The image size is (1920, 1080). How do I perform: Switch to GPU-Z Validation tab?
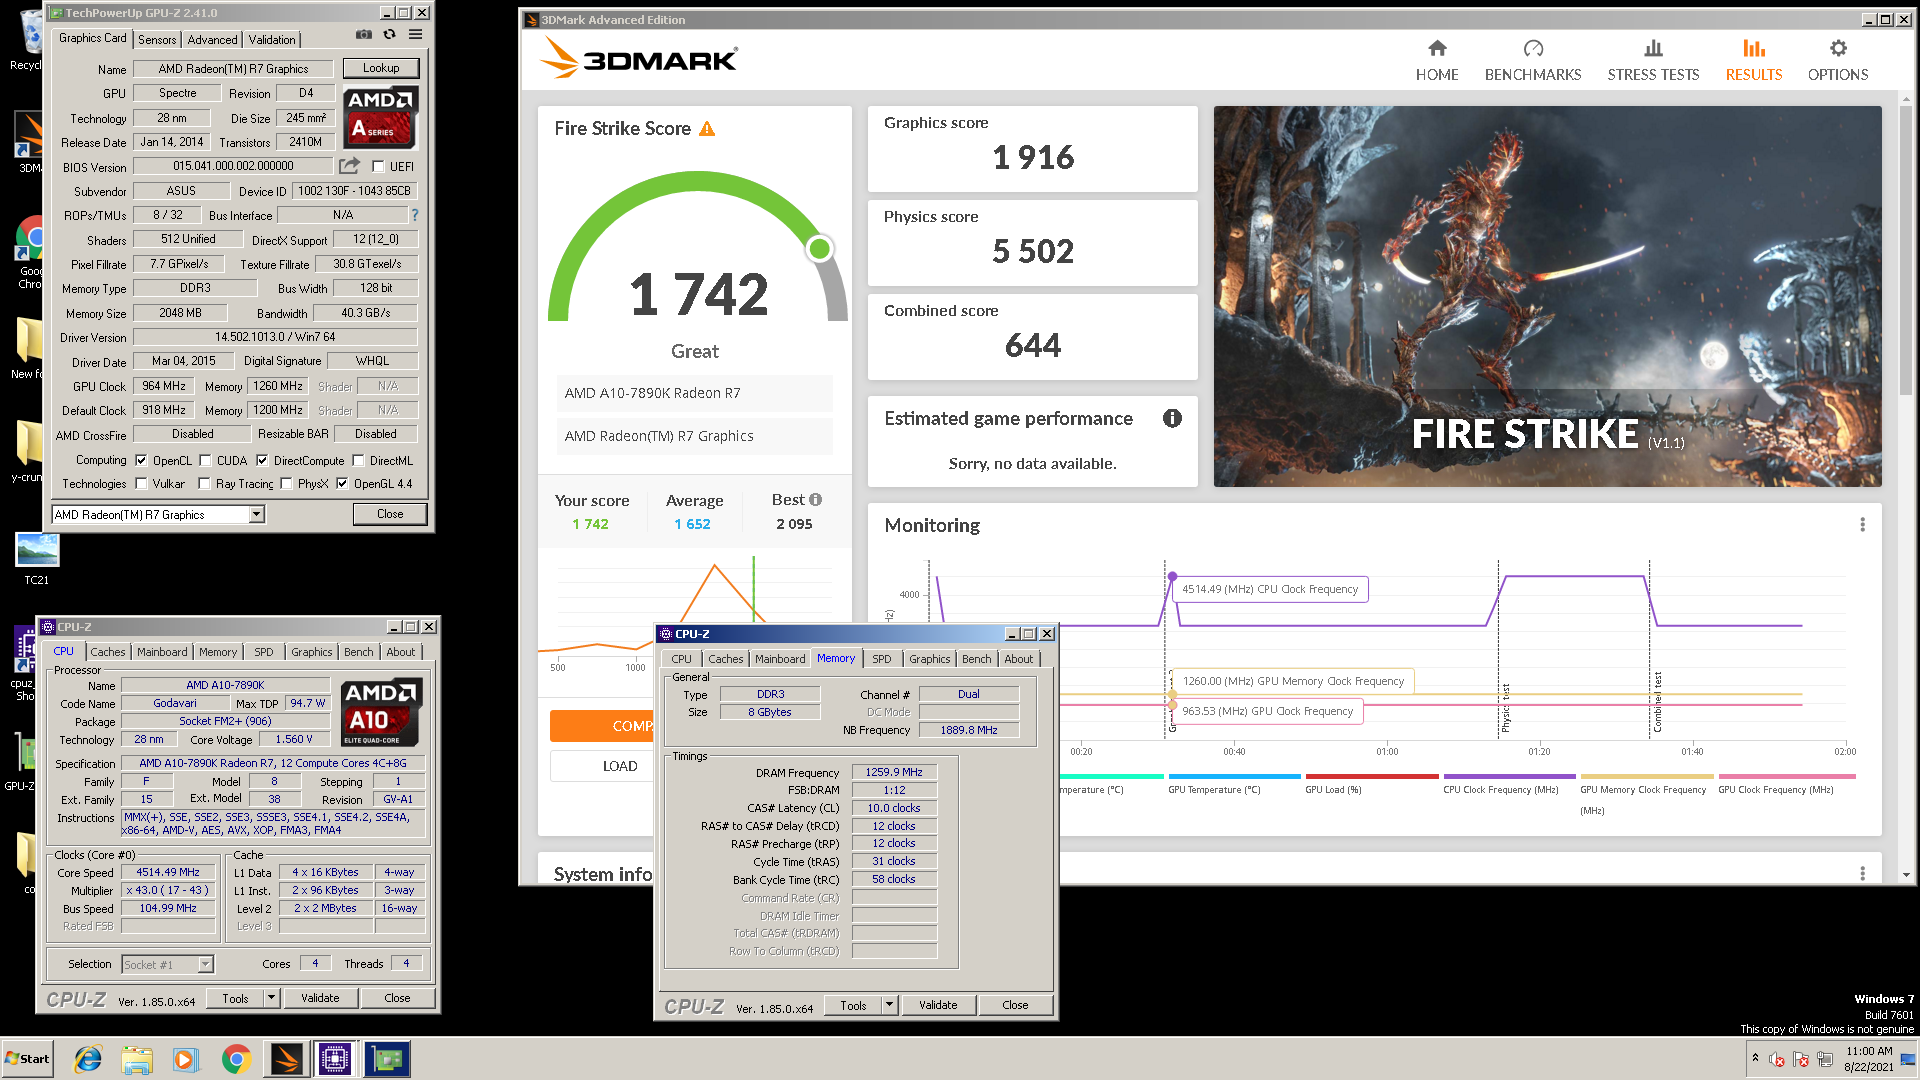pos(272,39)
